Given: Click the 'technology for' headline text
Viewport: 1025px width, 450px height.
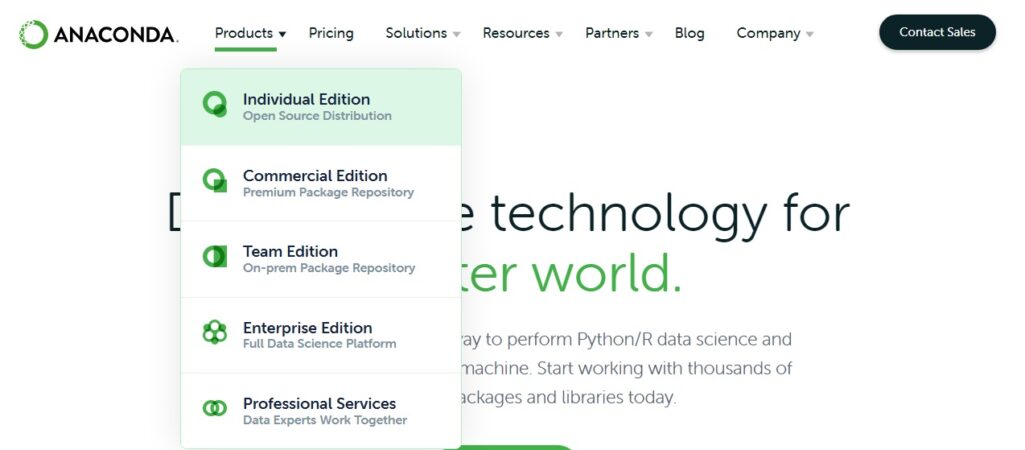Looking at the screenshot, I should tap(670, 215).
